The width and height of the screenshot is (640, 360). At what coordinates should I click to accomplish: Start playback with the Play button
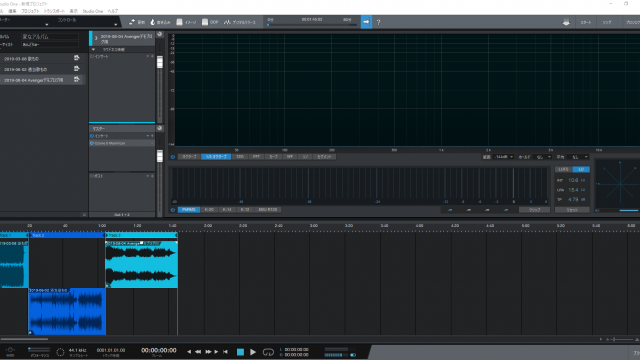(x=253, y=352)
